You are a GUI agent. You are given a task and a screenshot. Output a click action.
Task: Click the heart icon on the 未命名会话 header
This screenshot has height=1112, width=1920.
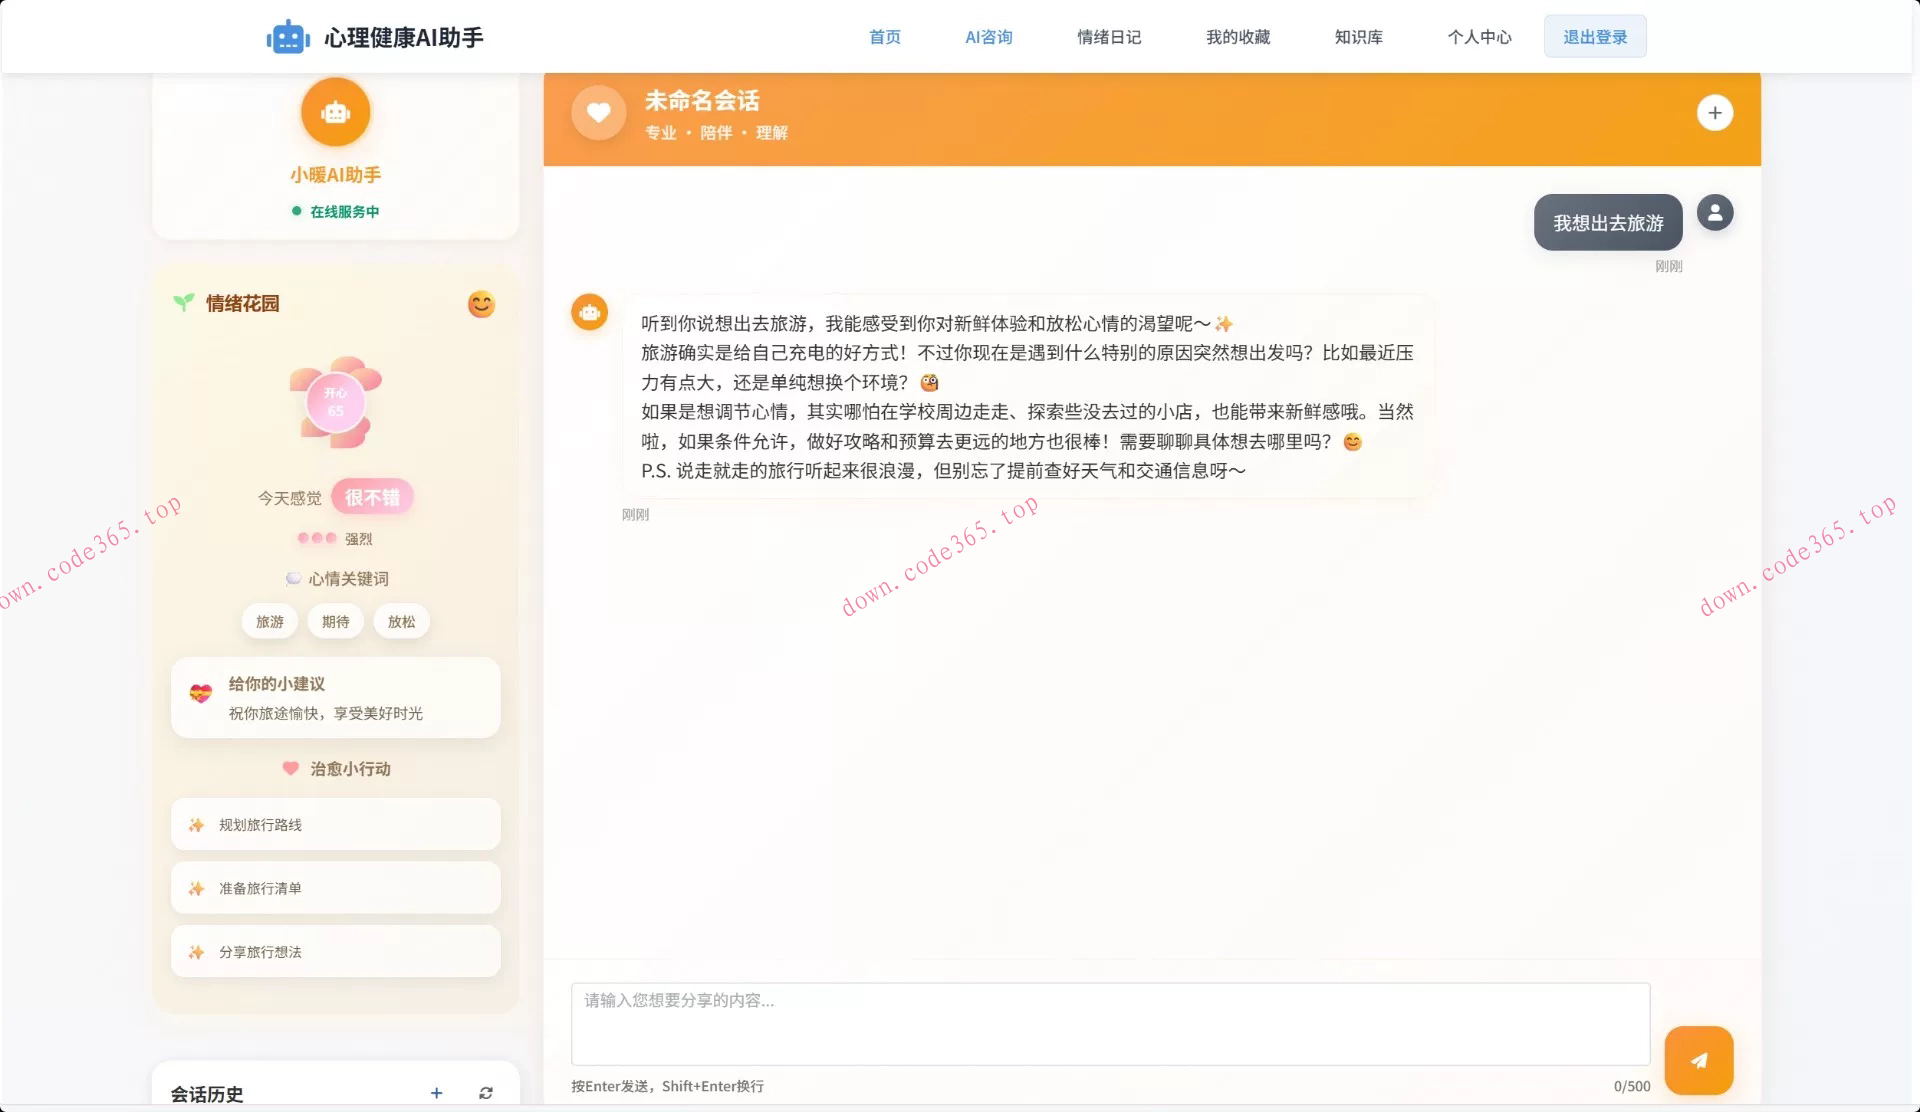click(598, 112)
